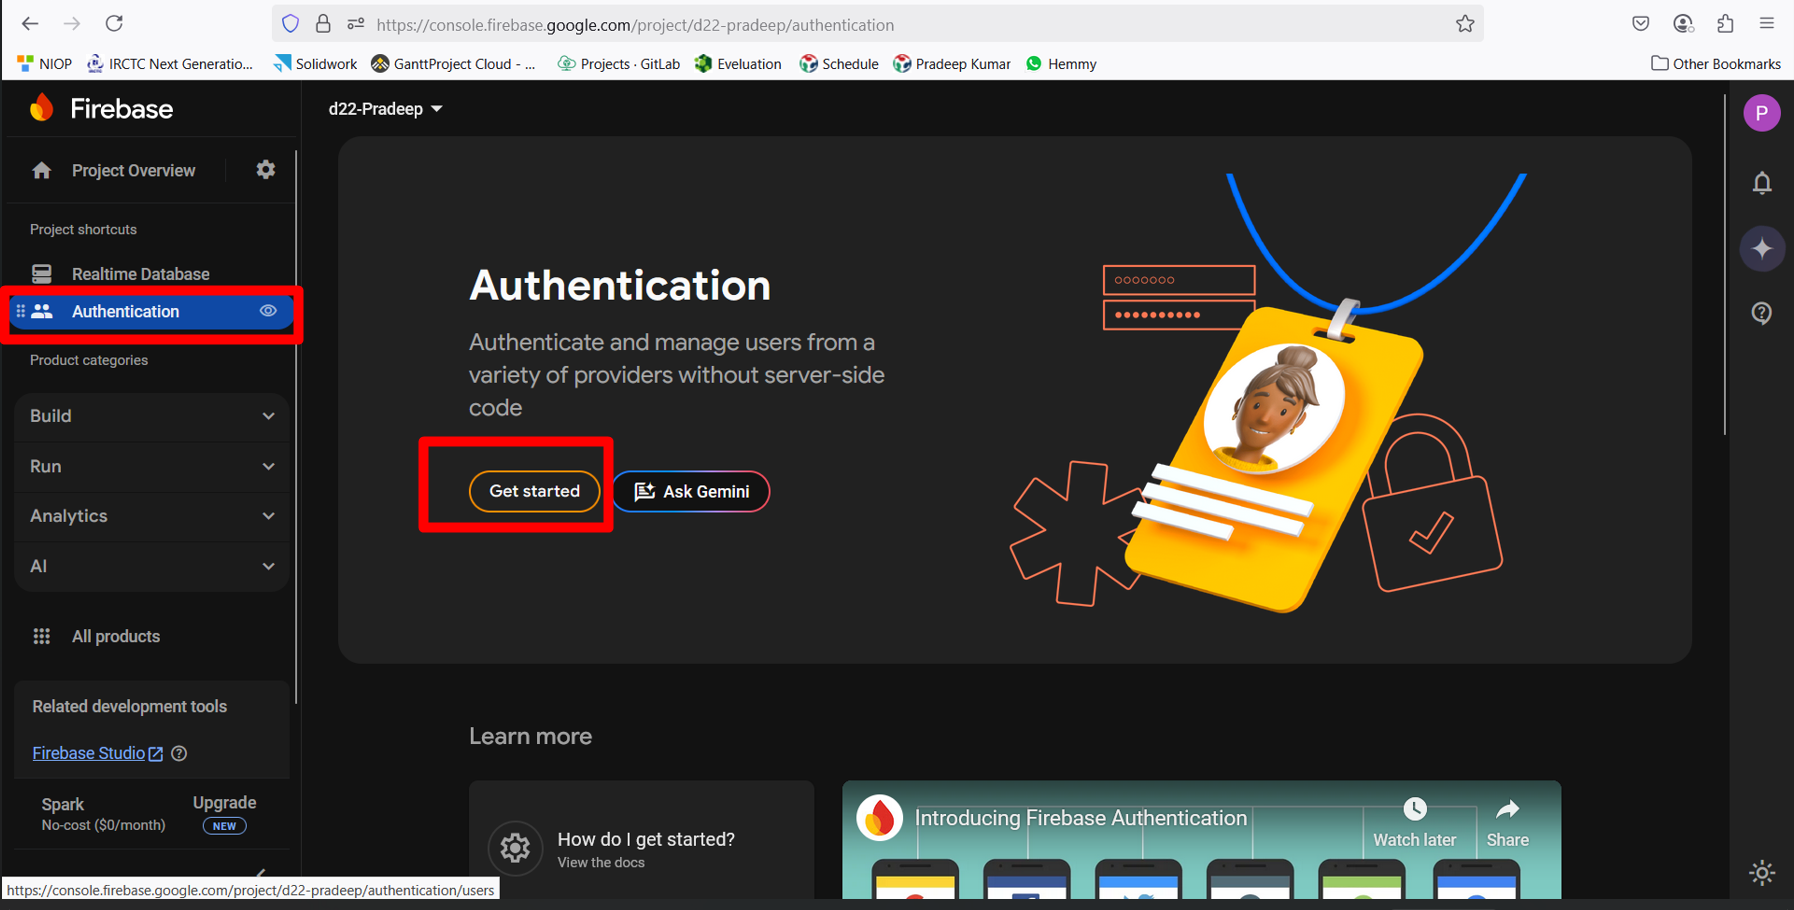Open the help question mark icon
The height and width of the screenshot is (910, 1794).
1762,314
